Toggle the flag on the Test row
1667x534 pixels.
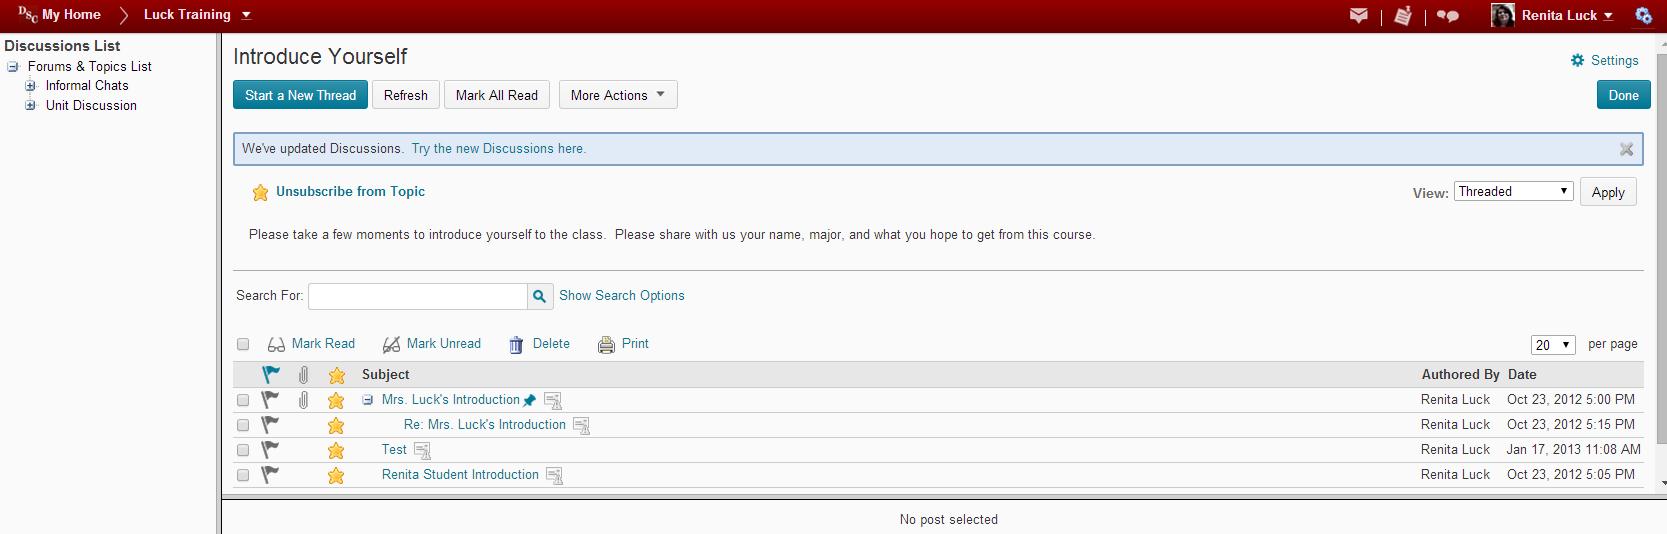(270, 449)
